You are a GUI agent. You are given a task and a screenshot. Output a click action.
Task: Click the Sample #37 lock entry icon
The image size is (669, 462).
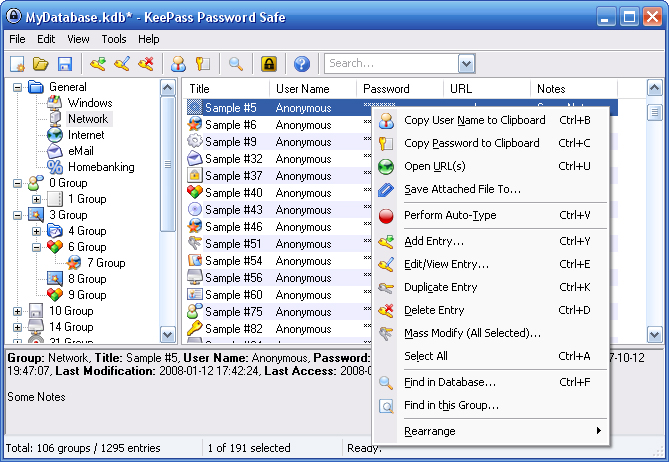click(195, 175)
